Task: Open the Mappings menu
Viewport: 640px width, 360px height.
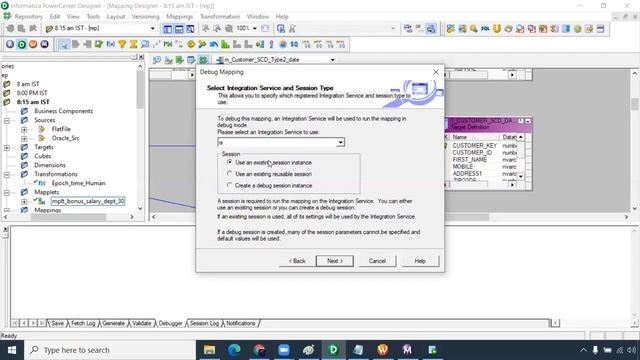Action: [180, 16]
